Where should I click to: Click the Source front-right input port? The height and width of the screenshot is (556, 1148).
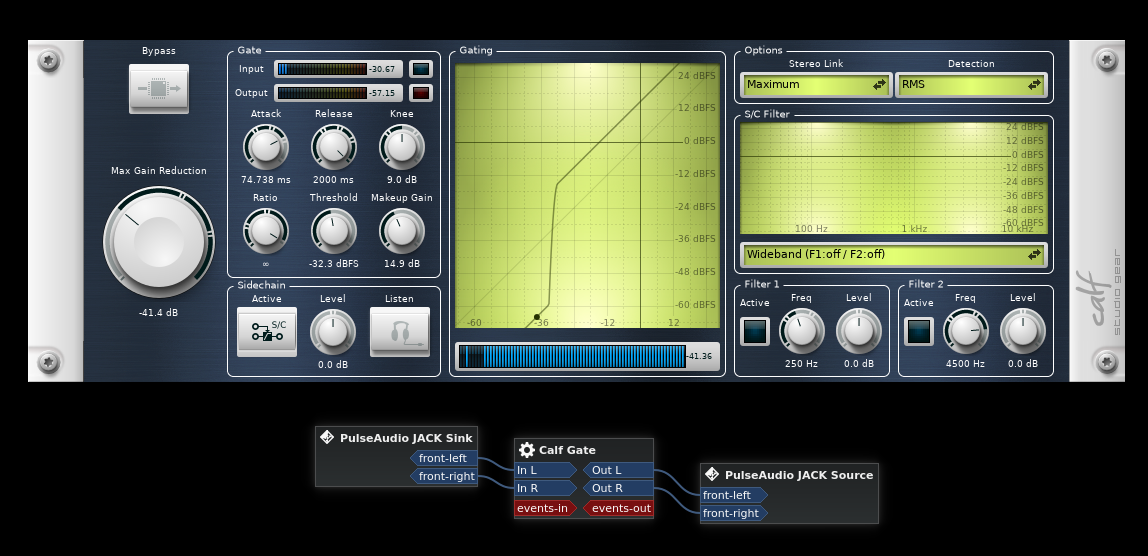(734, 513)
